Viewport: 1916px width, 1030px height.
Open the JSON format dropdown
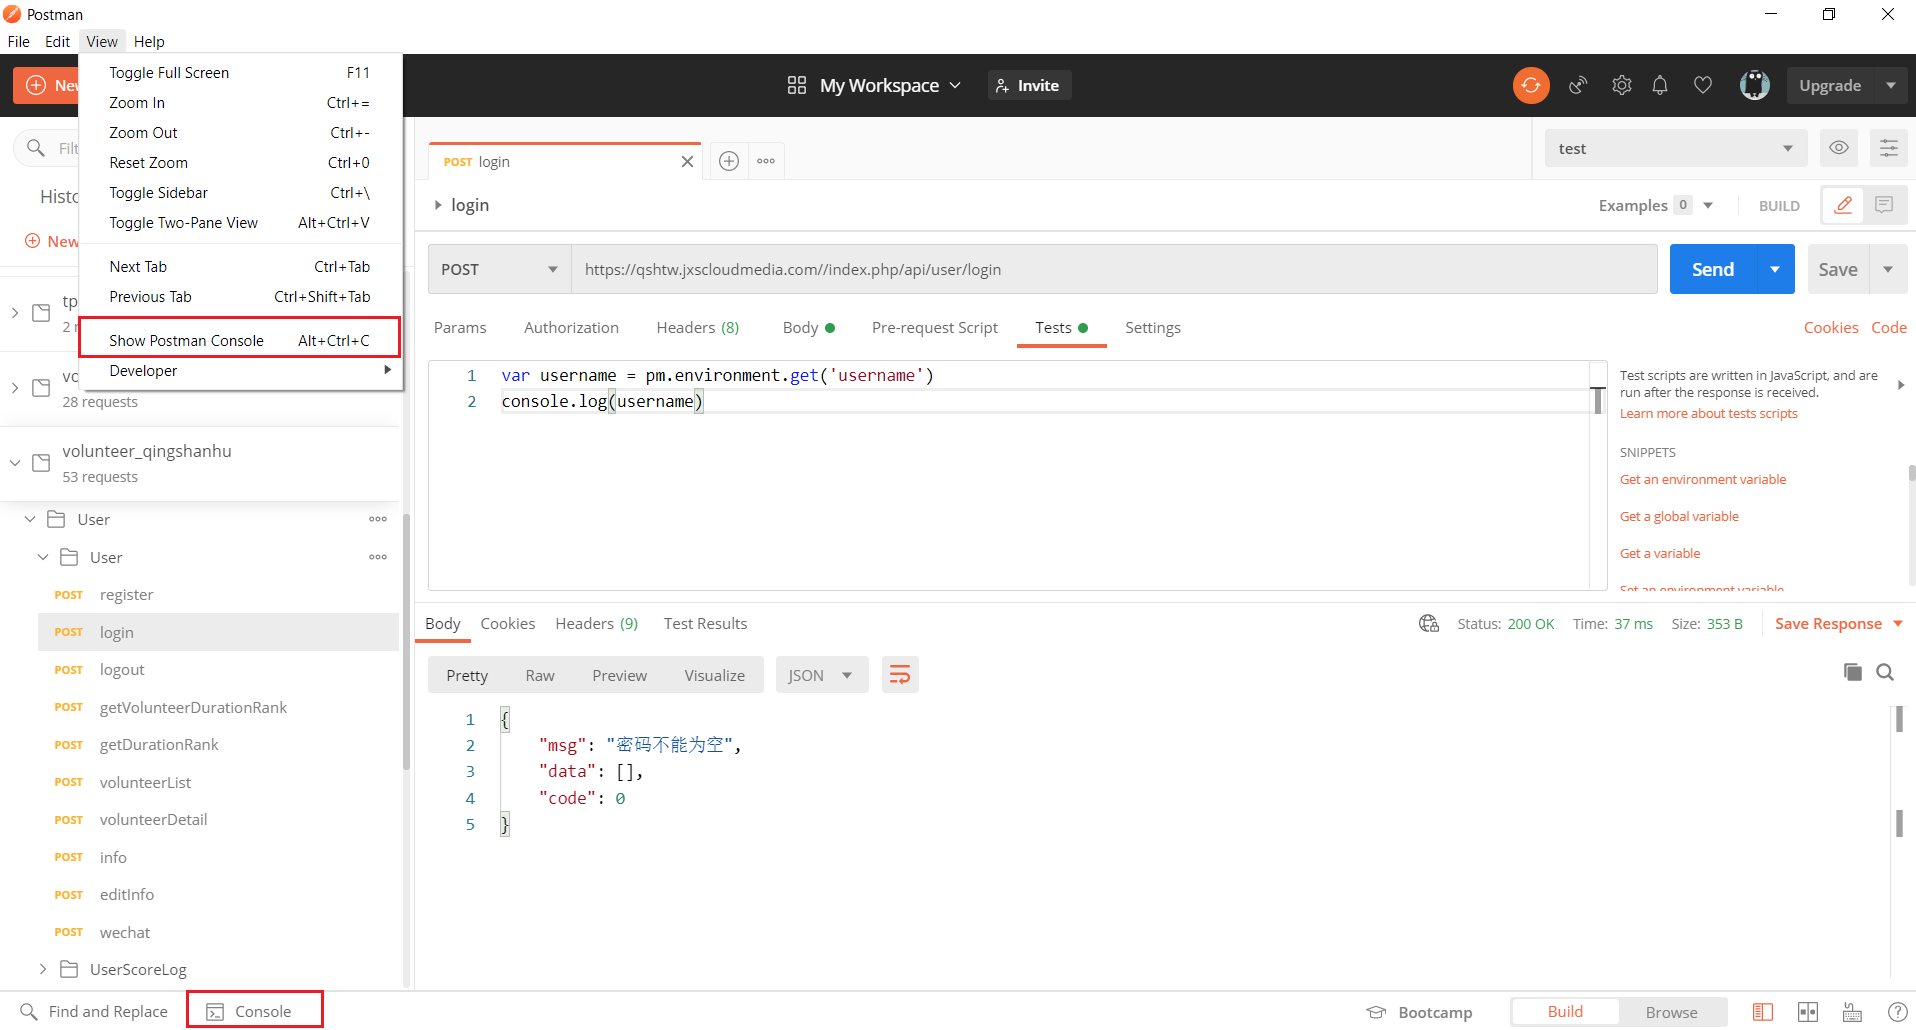click(x=821, y=675)
